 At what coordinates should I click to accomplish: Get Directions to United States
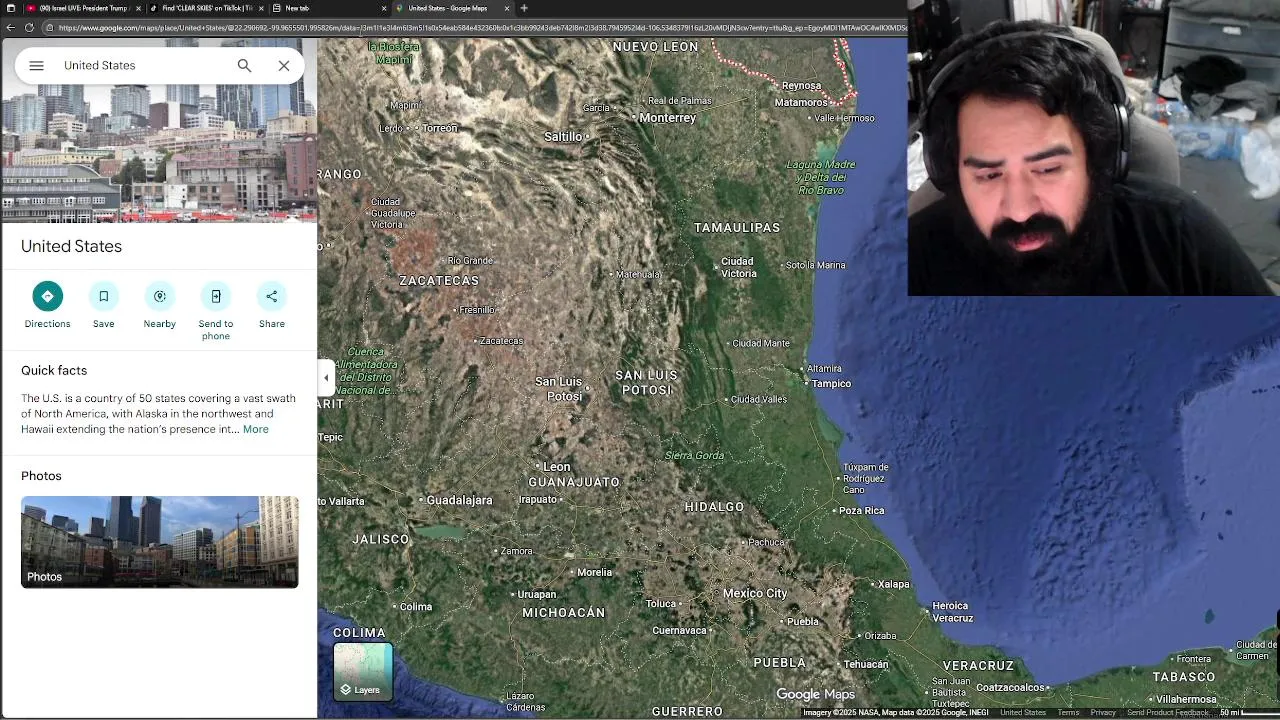pyautogui.click(x=47, y=305)
